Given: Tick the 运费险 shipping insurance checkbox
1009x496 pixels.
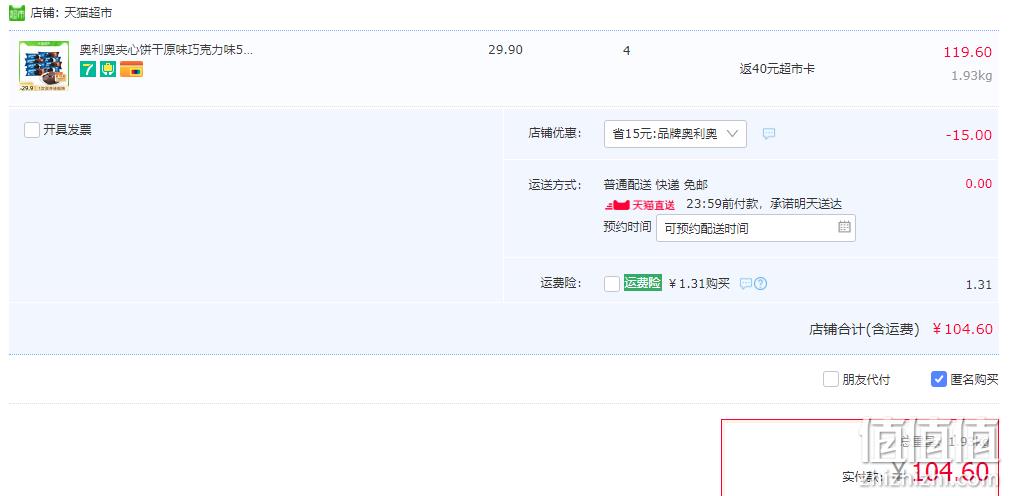Looking at the screenshot, I should coord(612,284).
